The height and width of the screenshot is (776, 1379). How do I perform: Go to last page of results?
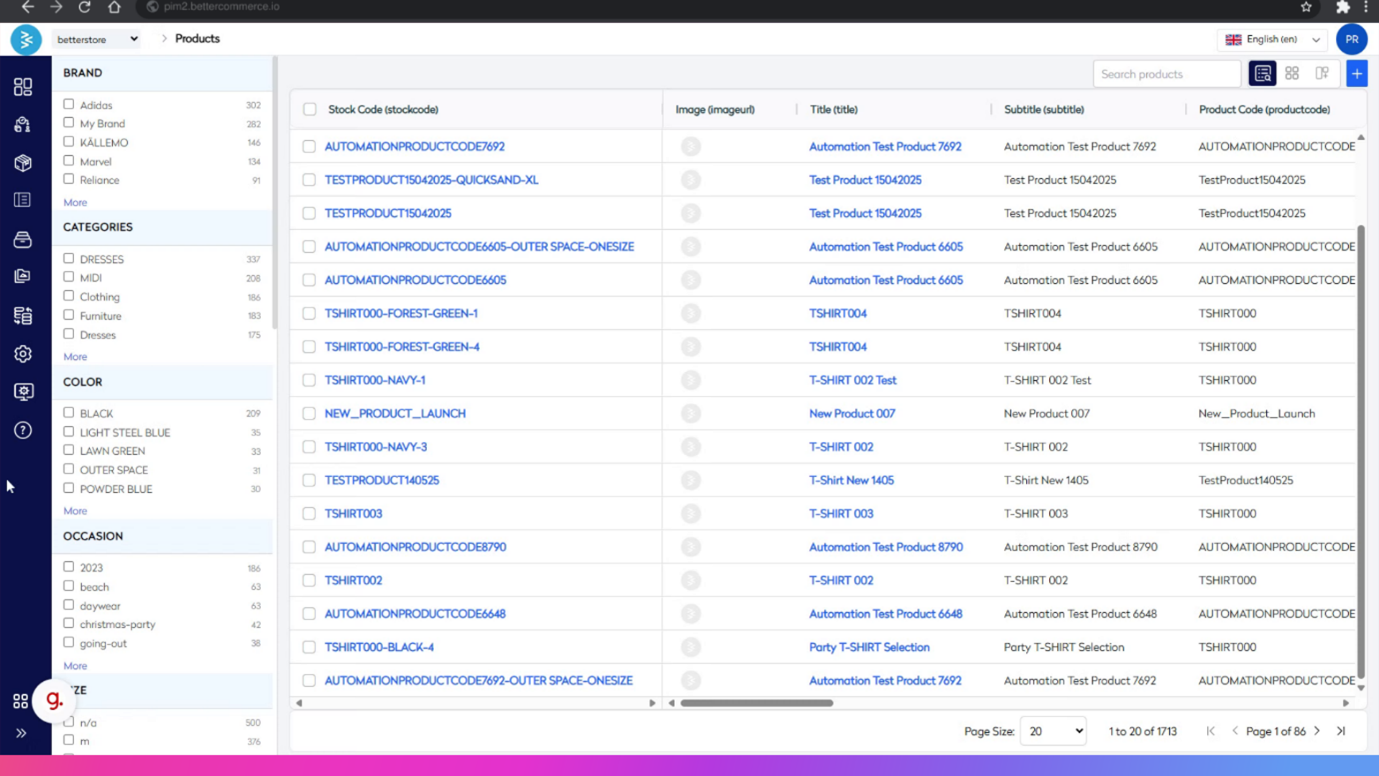pyautogui.click(x=1341, y=731)
